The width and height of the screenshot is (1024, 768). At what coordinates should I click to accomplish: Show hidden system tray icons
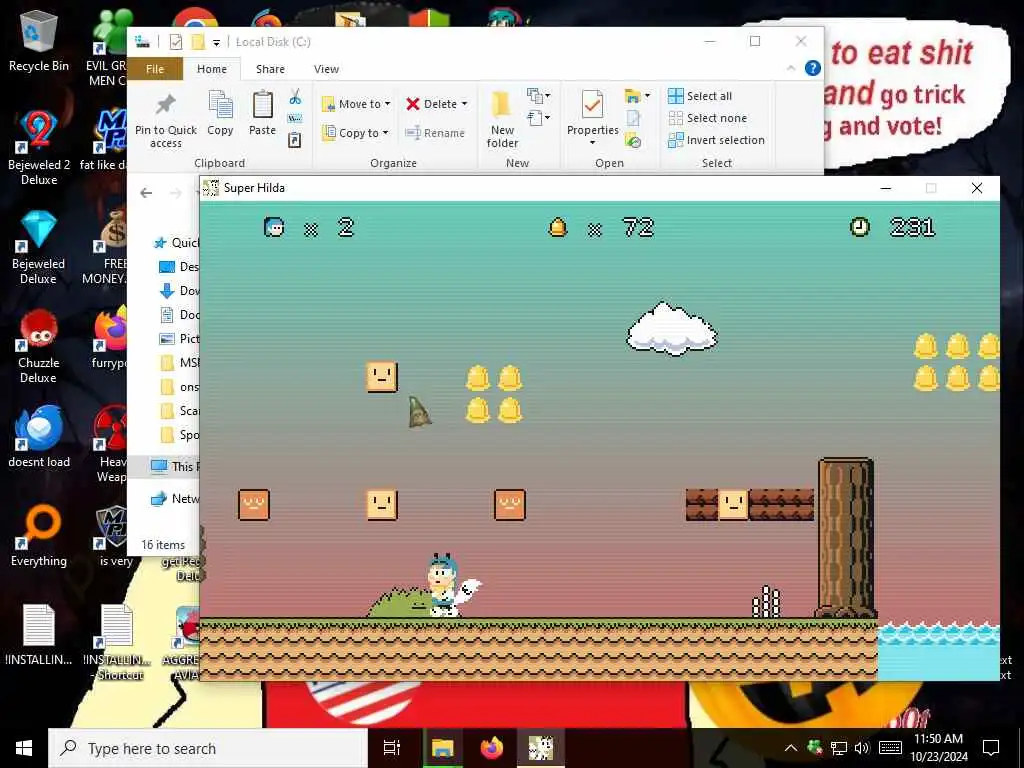tap(790, 748)
